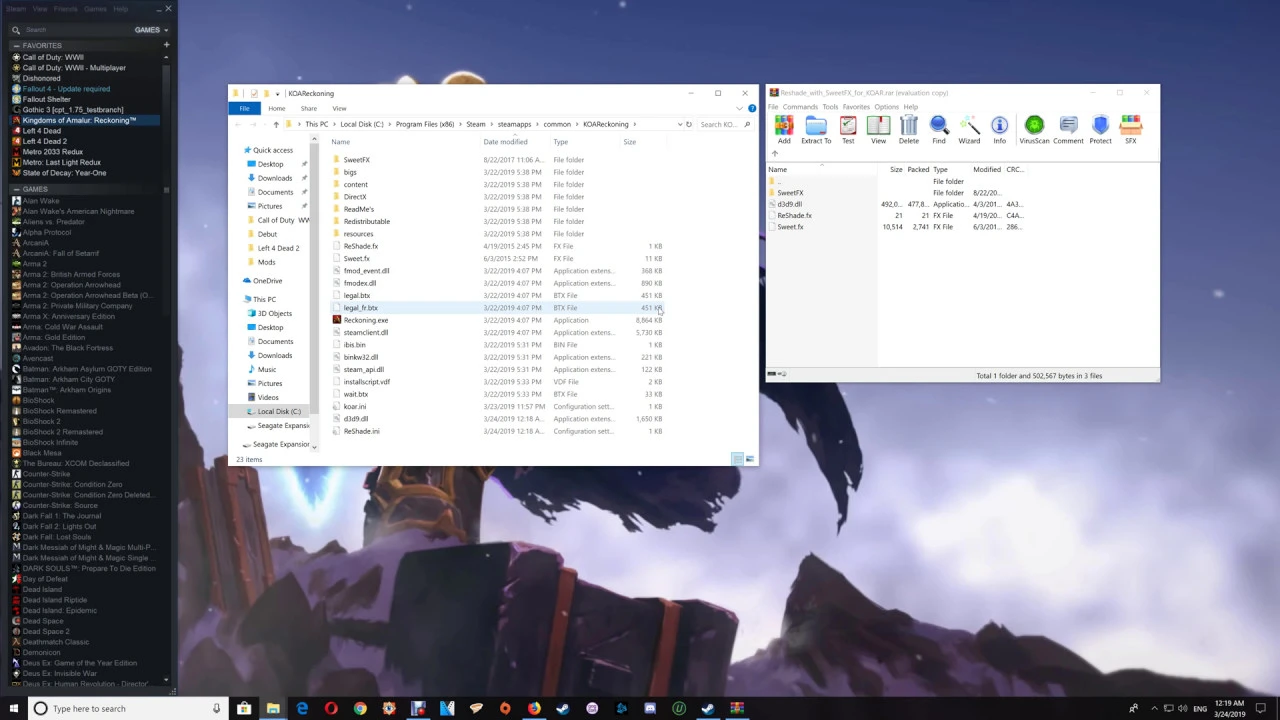Viewport: 1280px width, 720px height.
Task: Open Firefox from taskbar
Action: 534,708
